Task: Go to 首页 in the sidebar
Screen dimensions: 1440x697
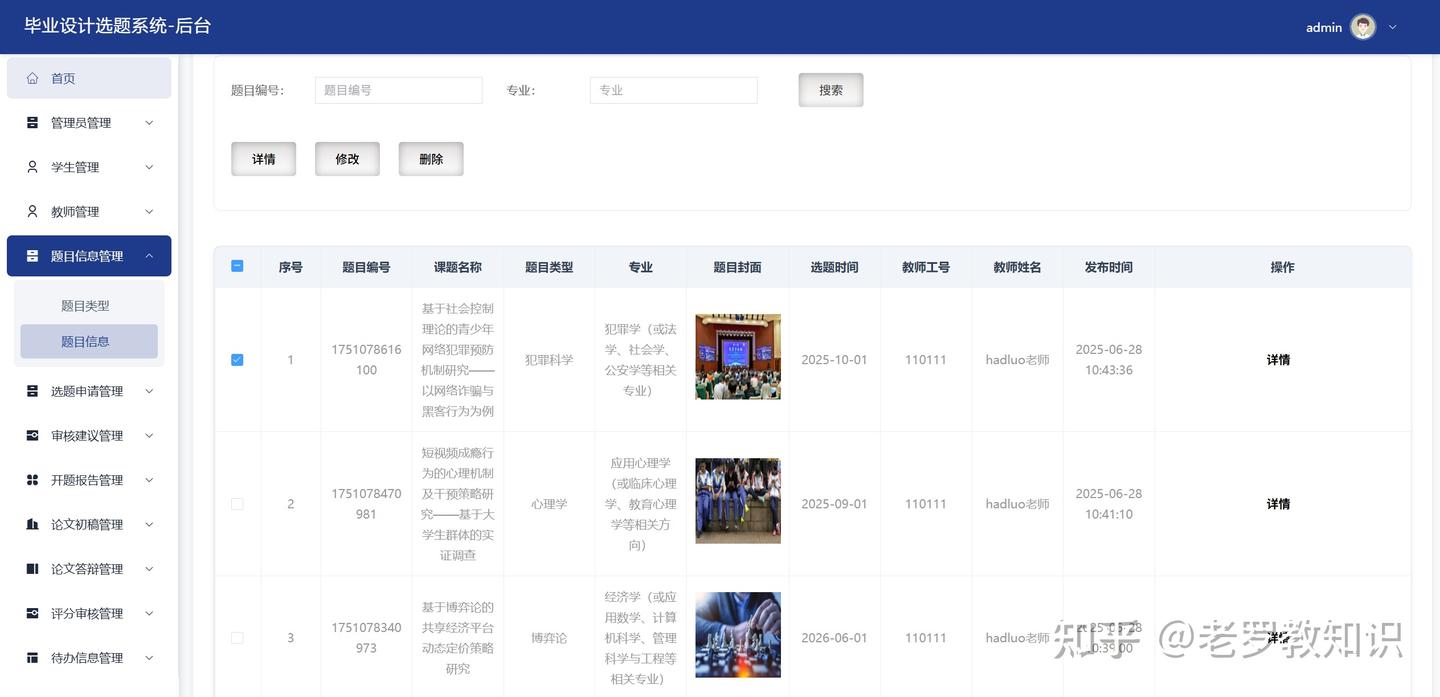Action: click(89, 78)
